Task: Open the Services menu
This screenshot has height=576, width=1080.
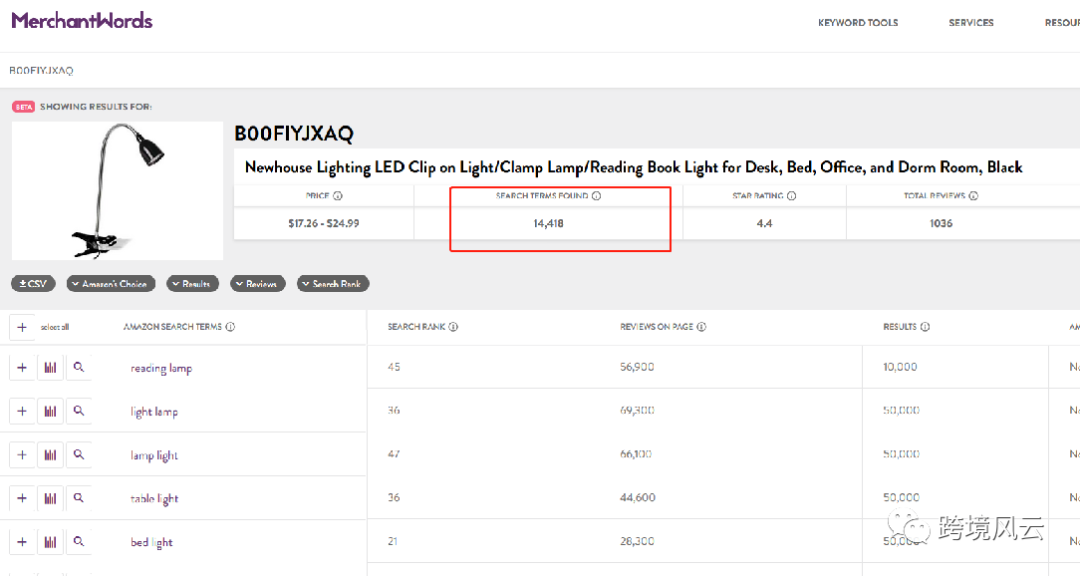Action: [970, 23]
